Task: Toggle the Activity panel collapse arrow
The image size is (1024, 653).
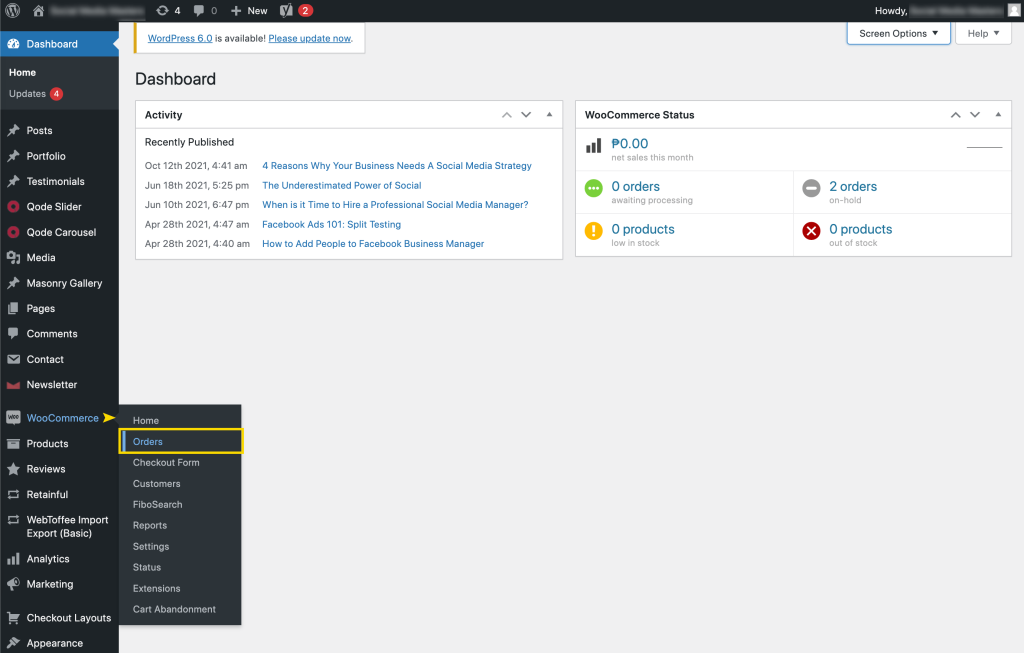Action: (549, 115)
